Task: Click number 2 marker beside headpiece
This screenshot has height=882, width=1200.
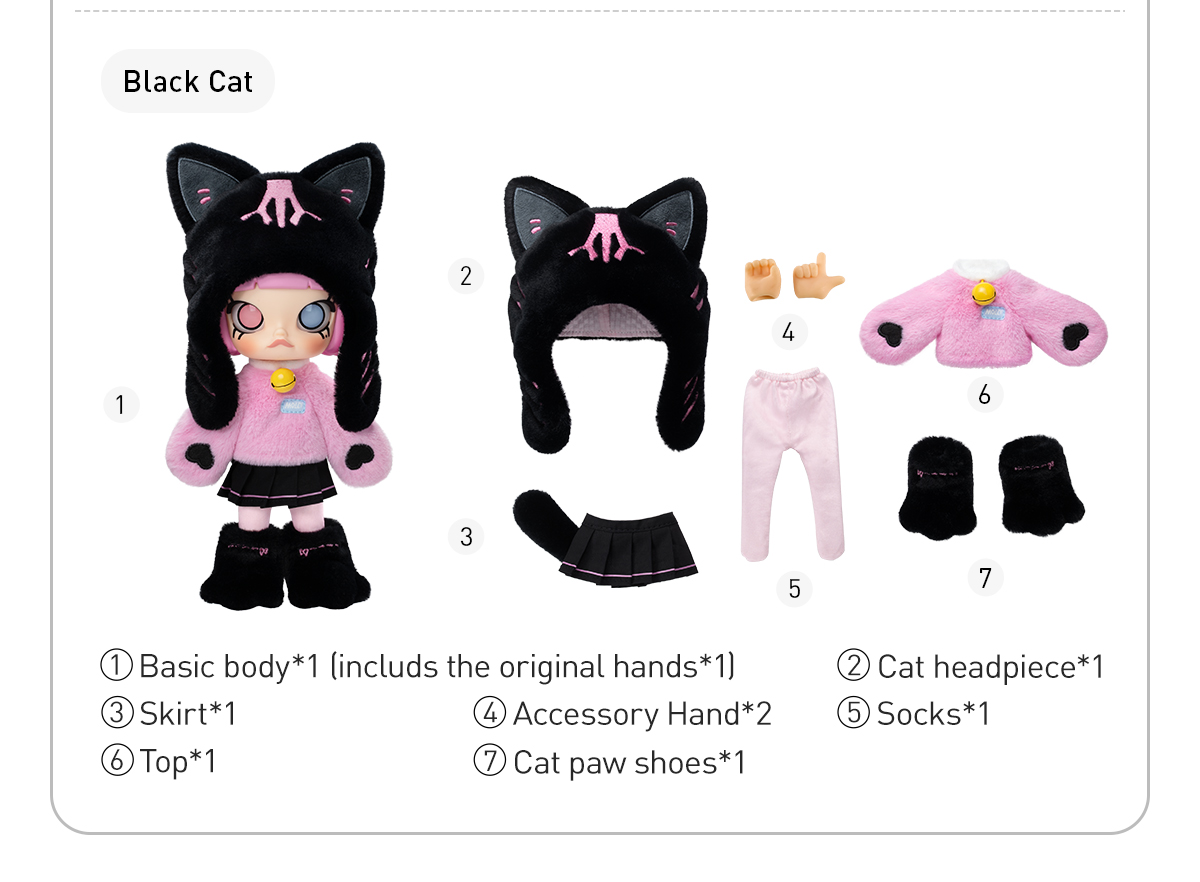Action: (x=466, y=276)
